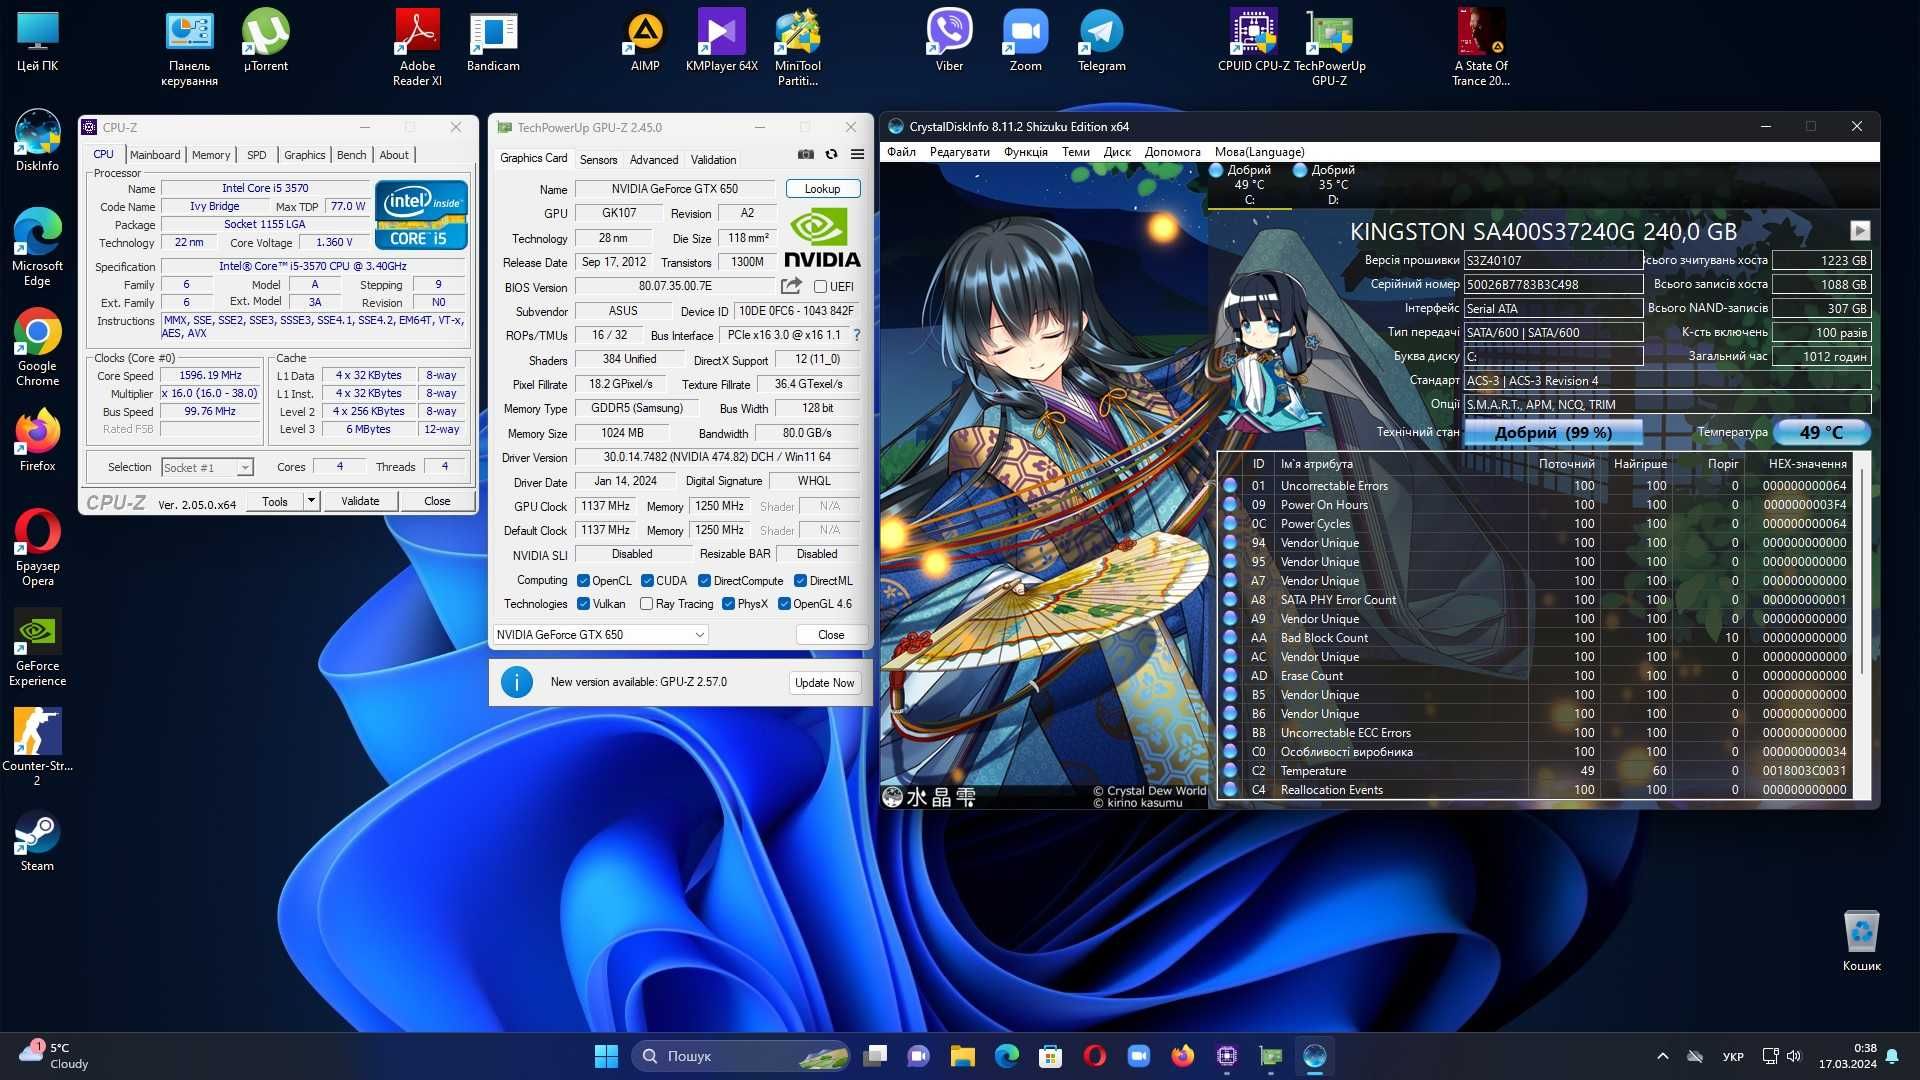This screenshot has height=1080, width=1920.
Task: Click next disk arrow in CrystalDiskInfo
Action: (1859, 231)
